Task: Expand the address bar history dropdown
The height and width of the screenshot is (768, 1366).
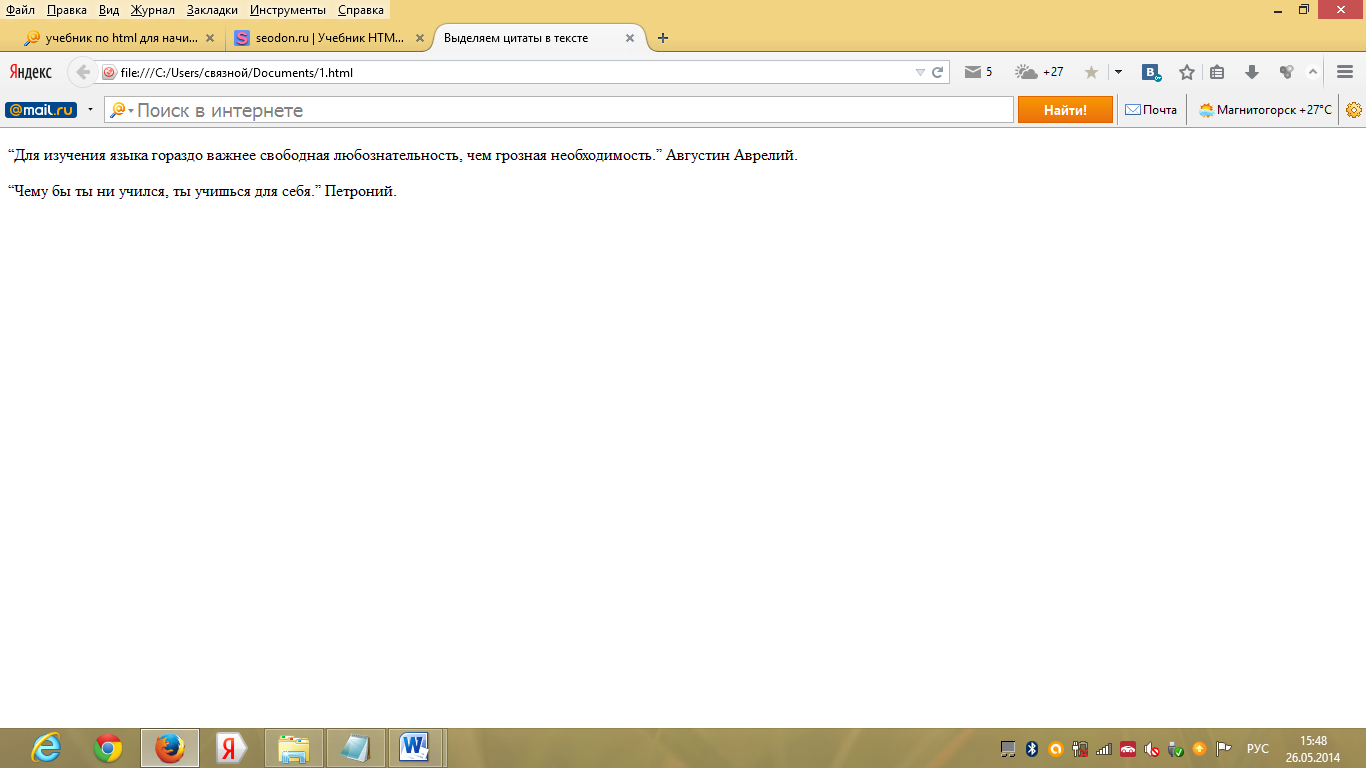Action: coord(920,72)
